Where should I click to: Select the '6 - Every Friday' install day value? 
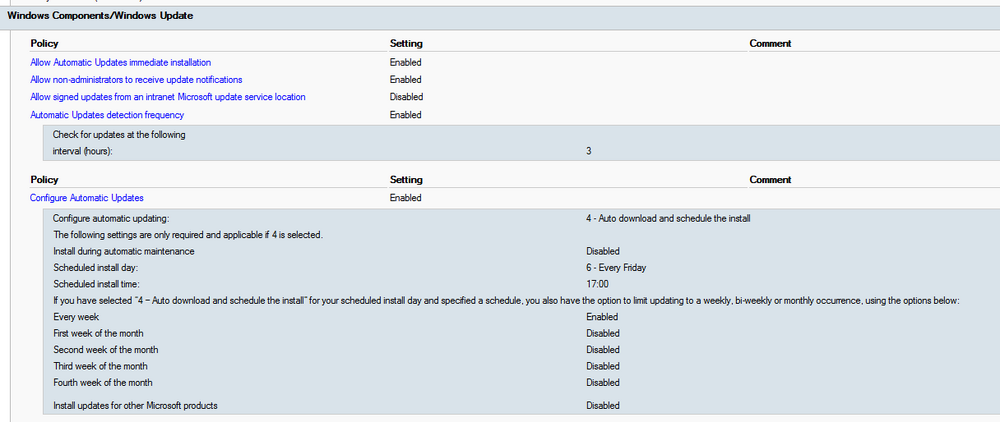[x=616, y=268]
